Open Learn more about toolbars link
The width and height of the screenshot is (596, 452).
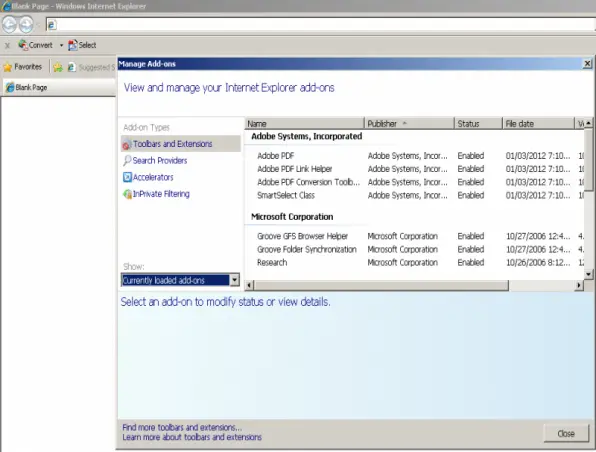pyautogui.click(x=192, y=437)
